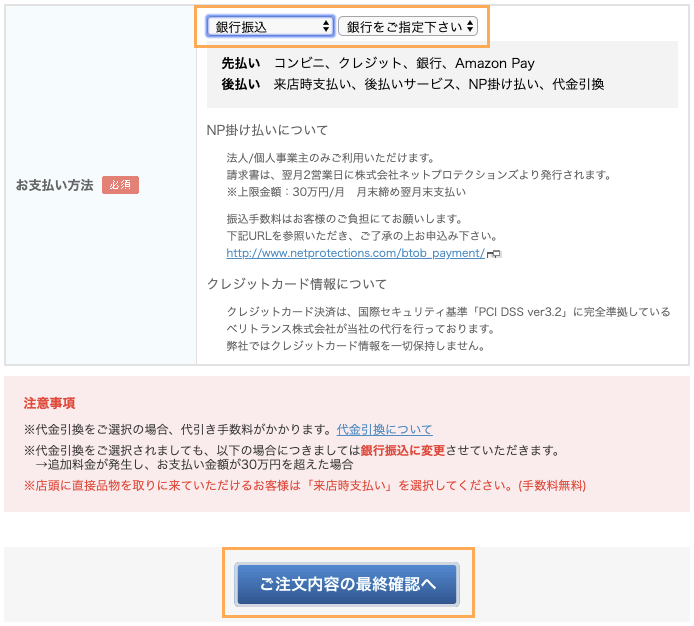This screenshot has width=694, height=626.
Task: Click the line 振込手数料はお客様のご負担にてお願いします。
Action: pos(345,219)
